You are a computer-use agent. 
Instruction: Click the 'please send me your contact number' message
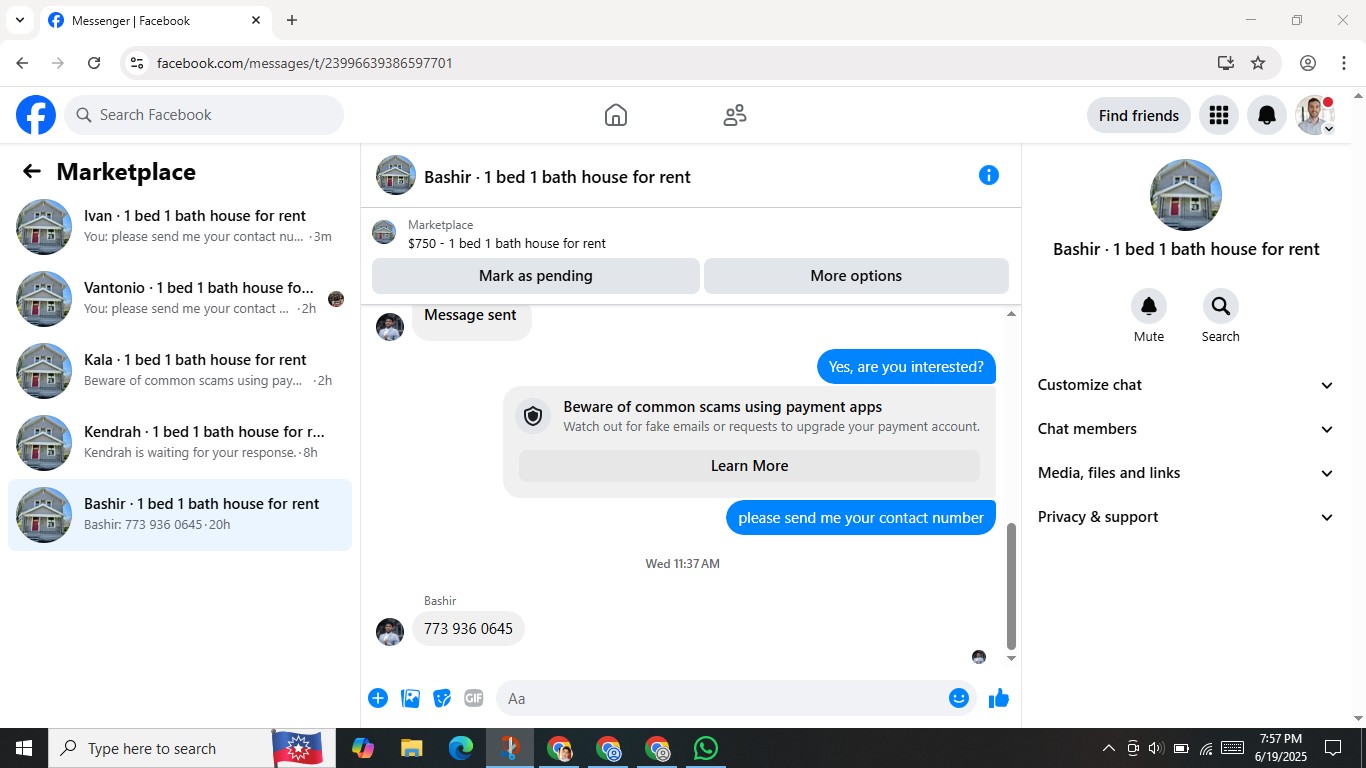(861, 518)
